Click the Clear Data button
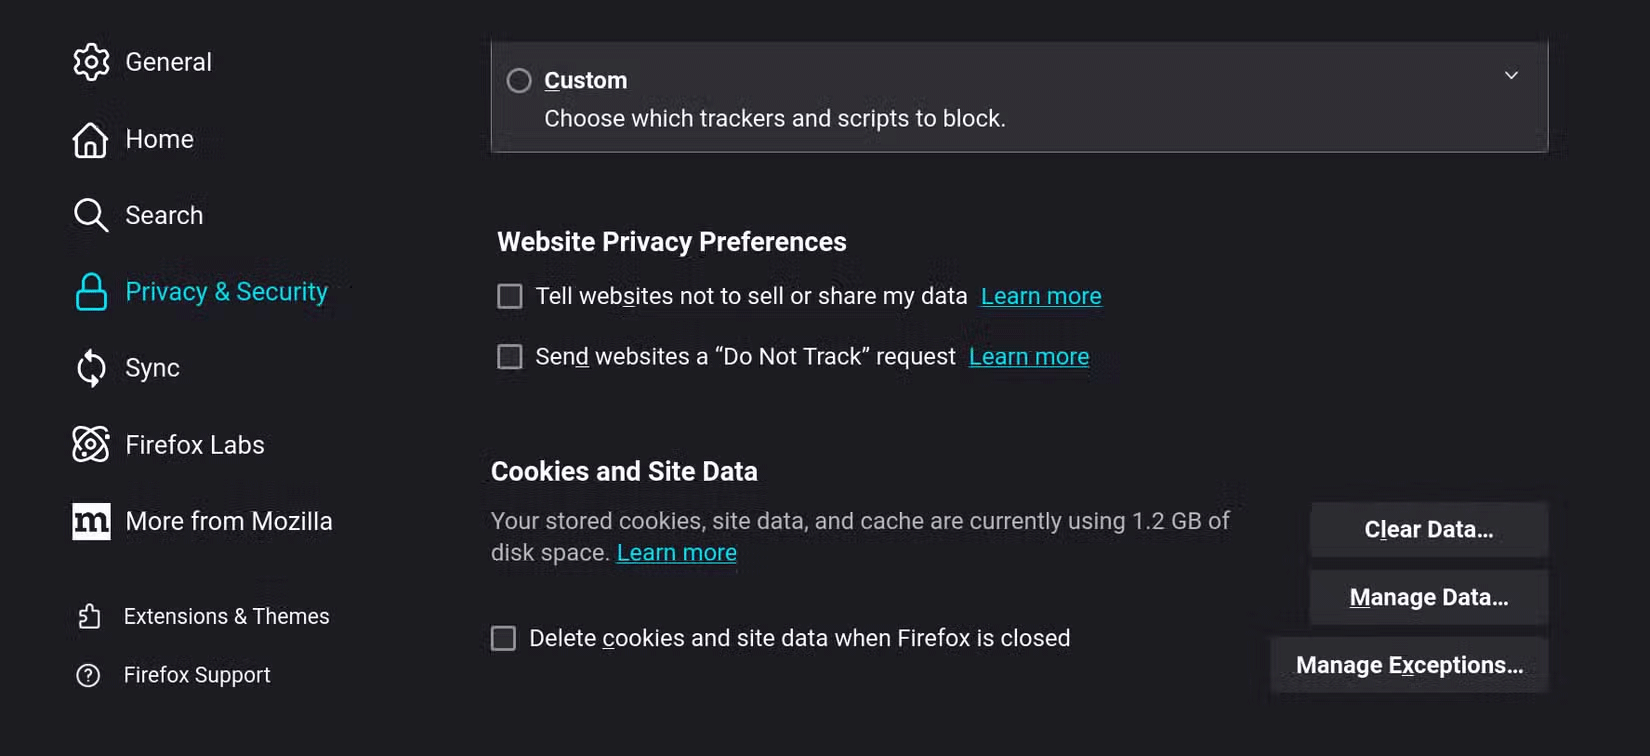This screenshot has width=1650, height=756. click(1428, 529)
